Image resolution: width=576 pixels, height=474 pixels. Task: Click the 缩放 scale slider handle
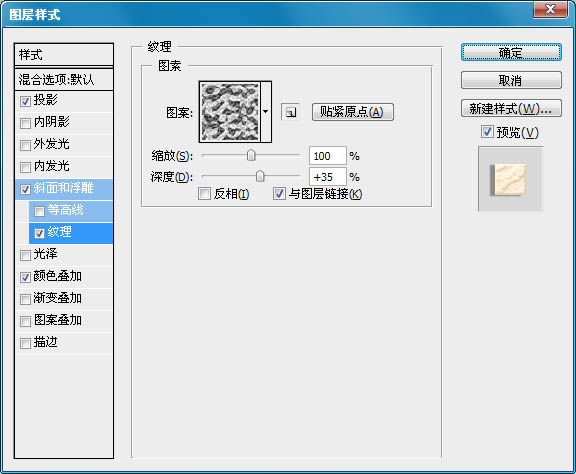pyautogui.click(x=251, y=155)
